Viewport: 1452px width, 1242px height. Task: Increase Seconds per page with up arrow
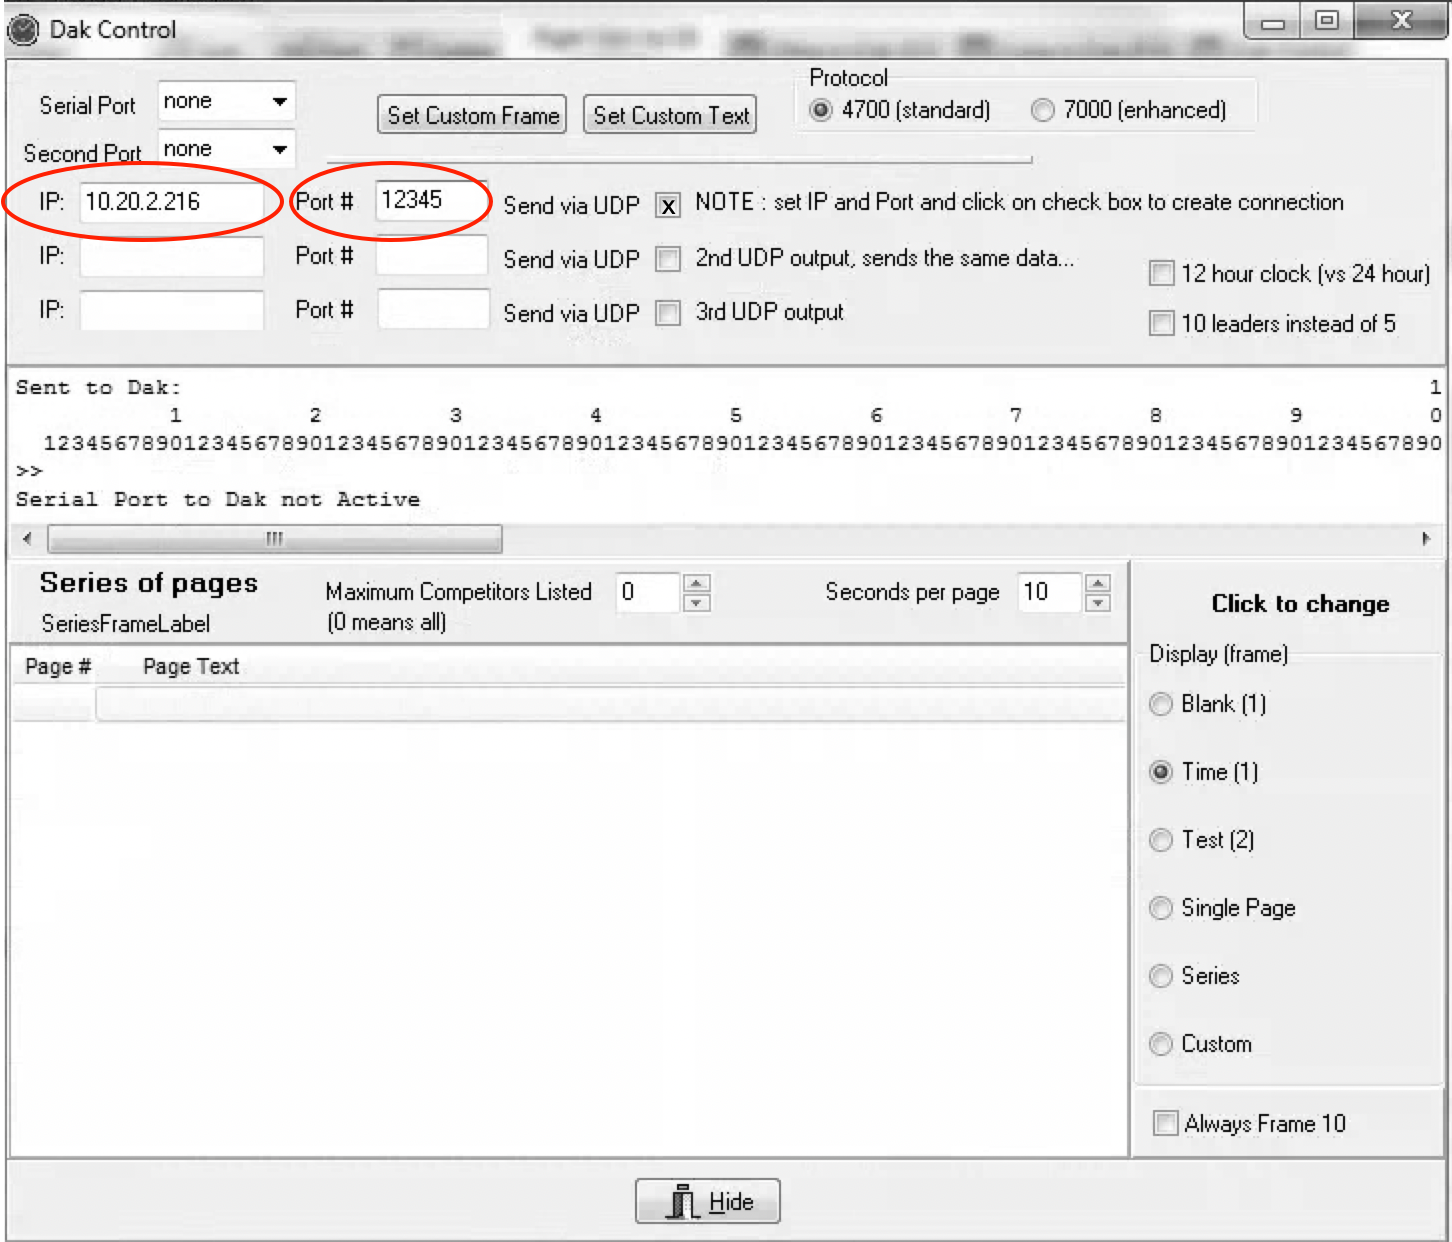pos(1098,583)
